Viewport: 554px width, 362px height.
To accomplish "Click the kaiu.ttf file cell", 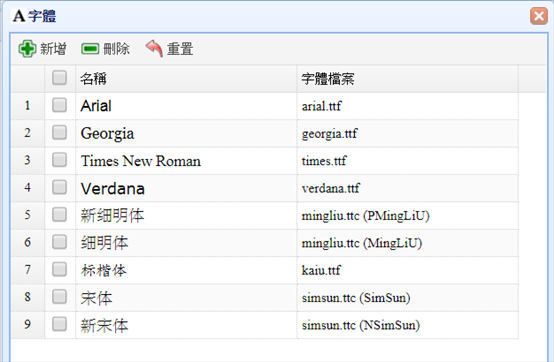I will click(408, 271).
